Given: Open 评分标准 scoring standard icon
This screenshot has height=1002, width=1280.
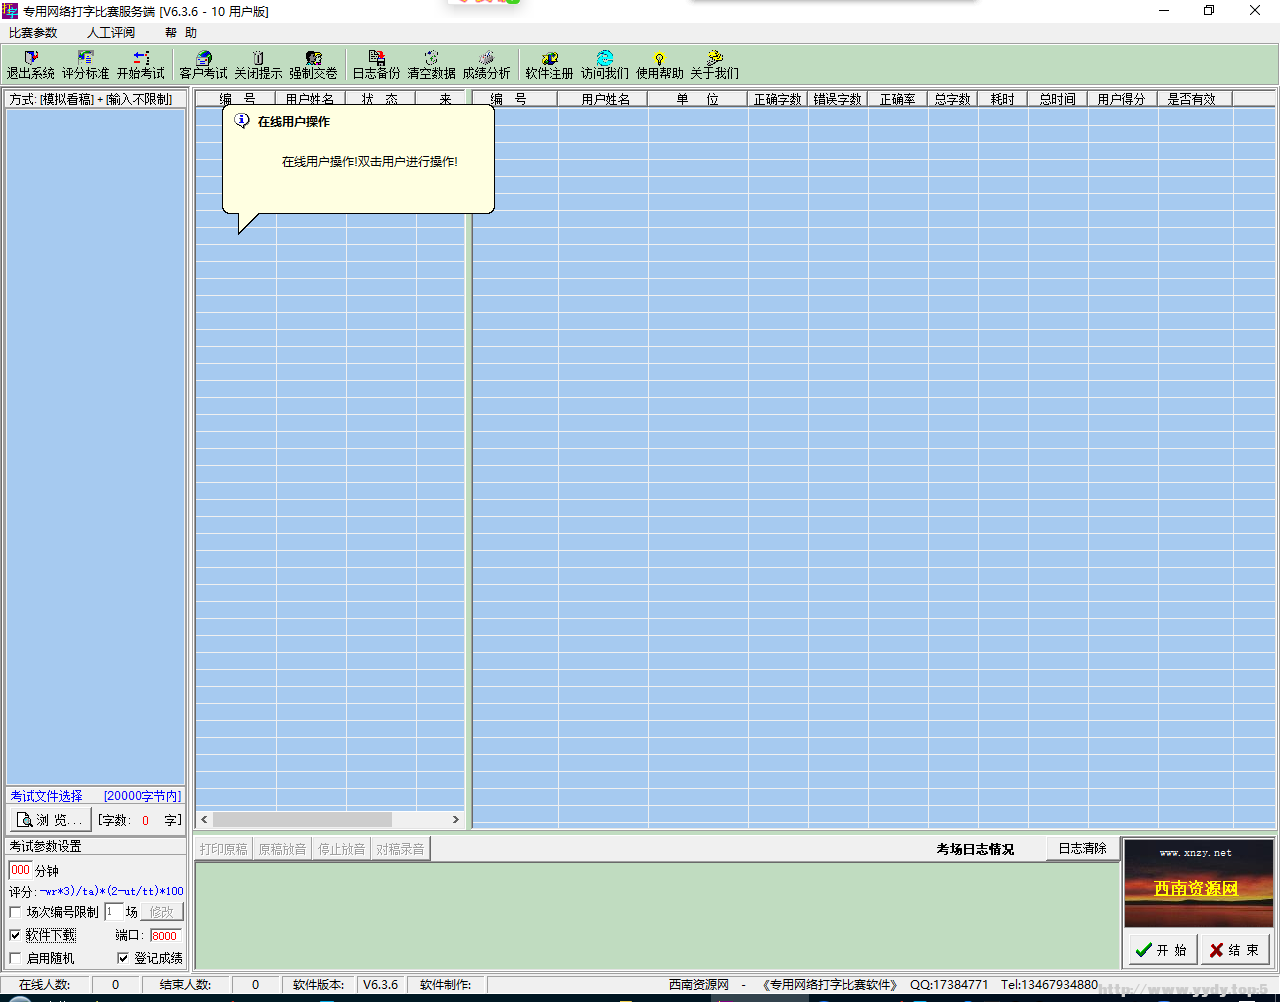Looking at the screenshot, I should click(85, 65).
